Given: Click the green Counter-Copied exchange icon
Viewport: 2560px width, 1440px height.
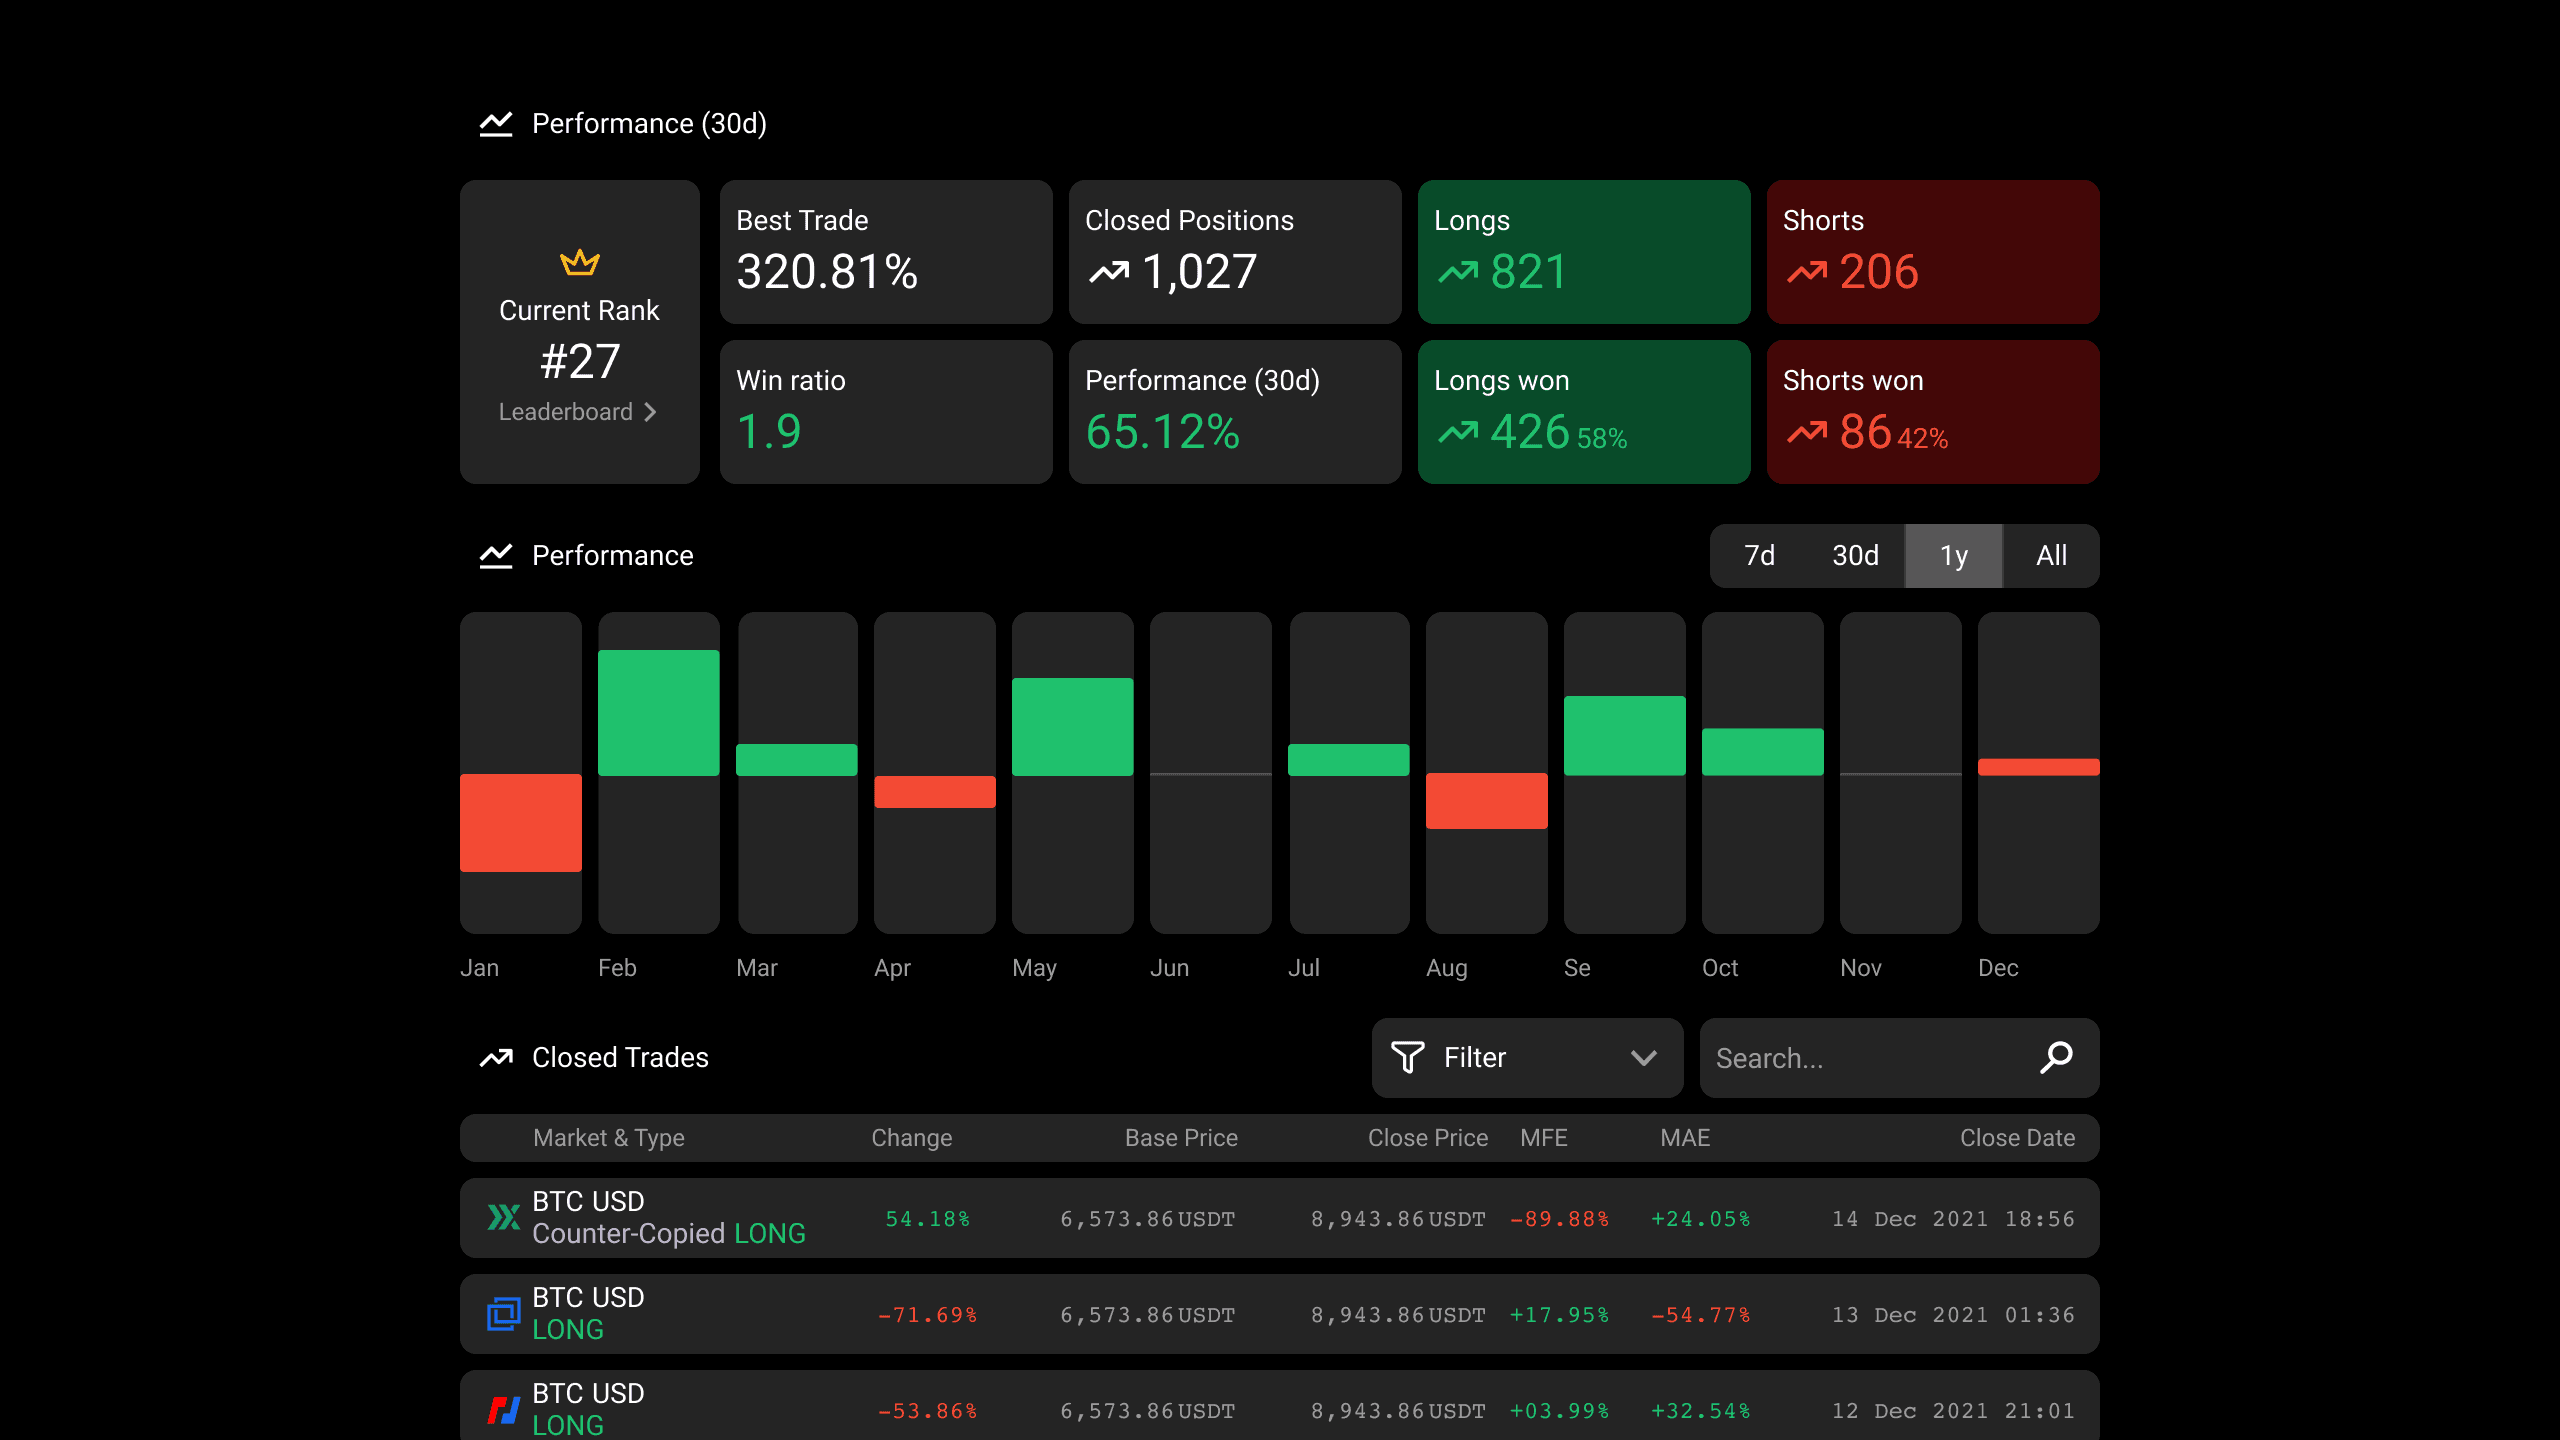Looking at the screenshot, I should pyautogui.click(x=503, y=1217).
